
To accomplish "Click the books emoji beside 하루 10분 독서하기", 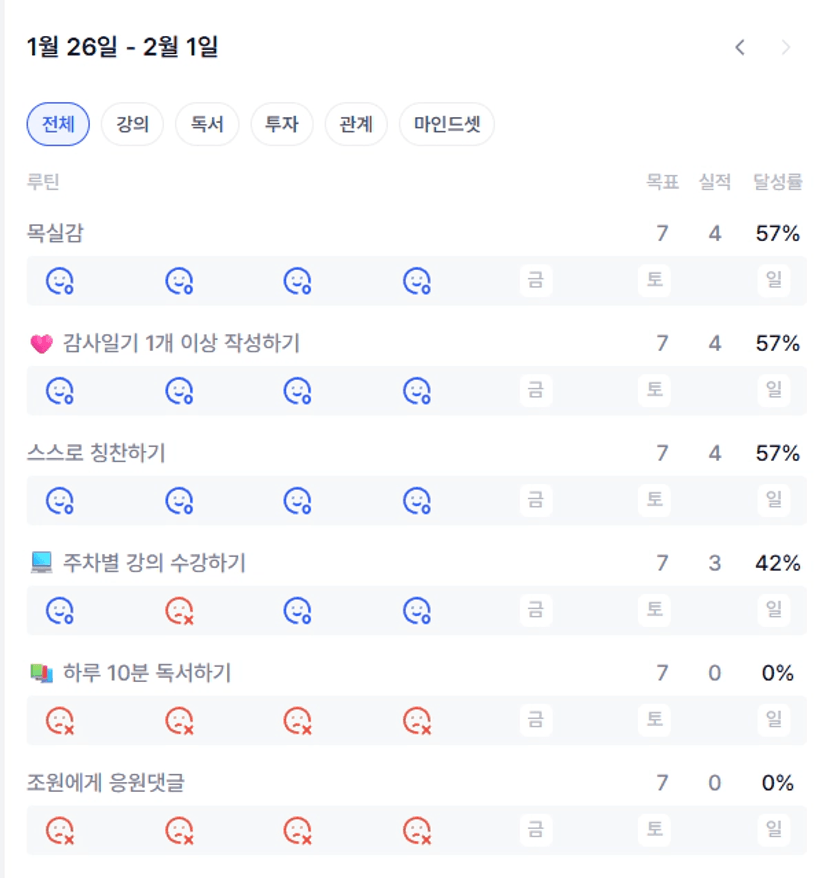I will click(x=41, y=674).
